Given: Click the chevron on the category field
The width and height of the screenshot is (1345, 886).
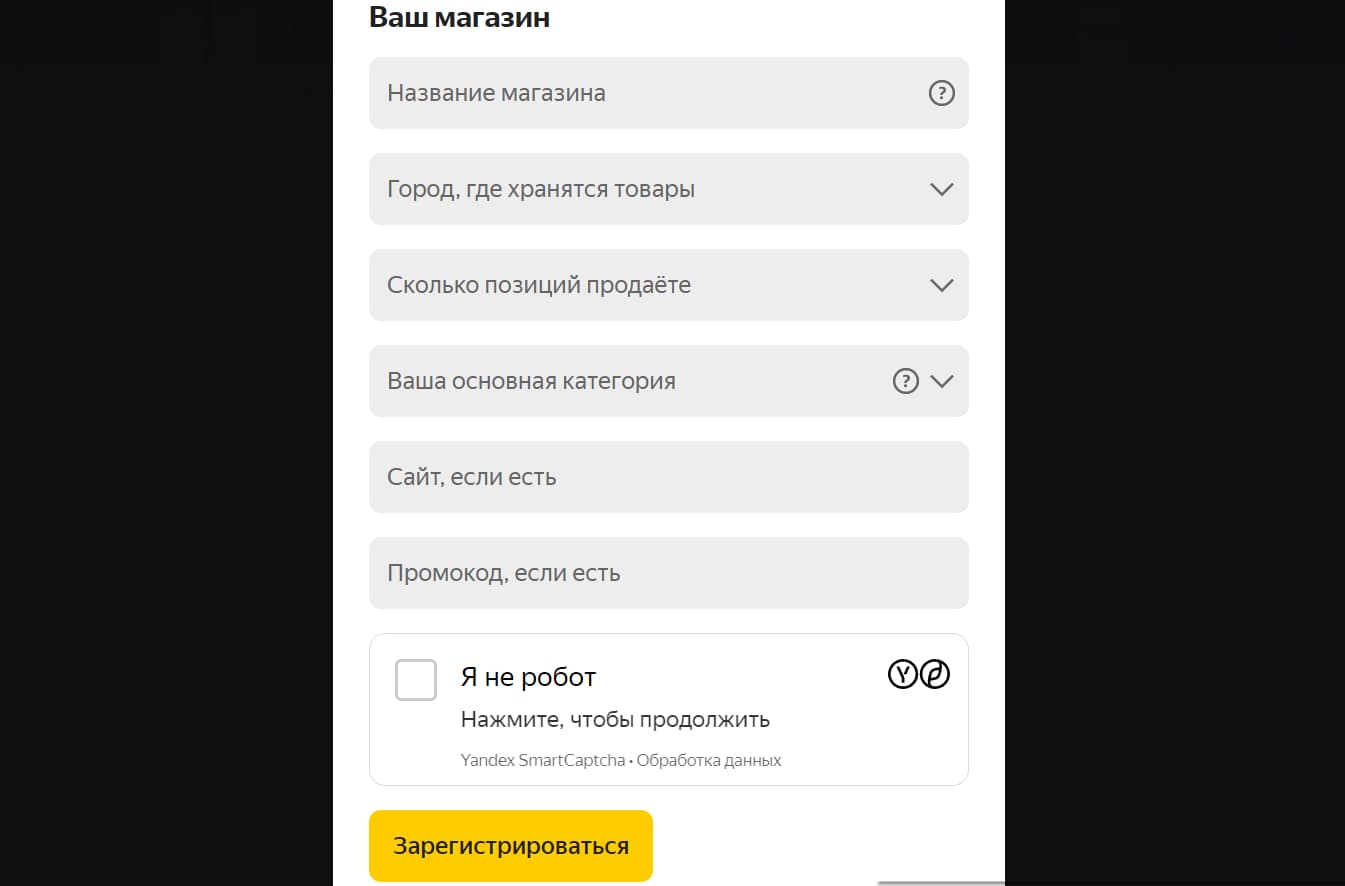Looking at the screenshot, I should 941,381.
